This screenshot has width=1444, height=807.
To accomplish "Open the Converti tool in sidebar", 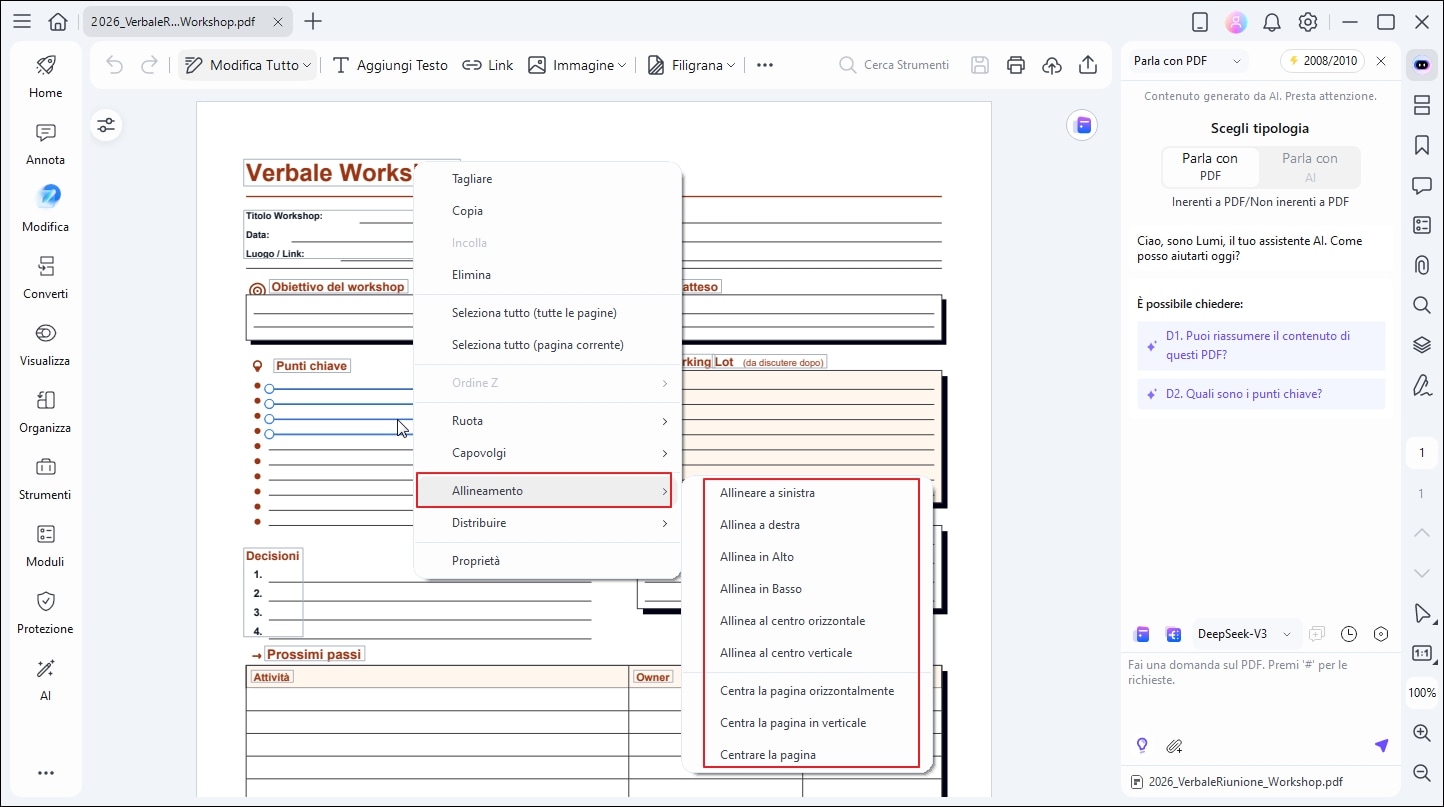I will click(x=46, y=278).
